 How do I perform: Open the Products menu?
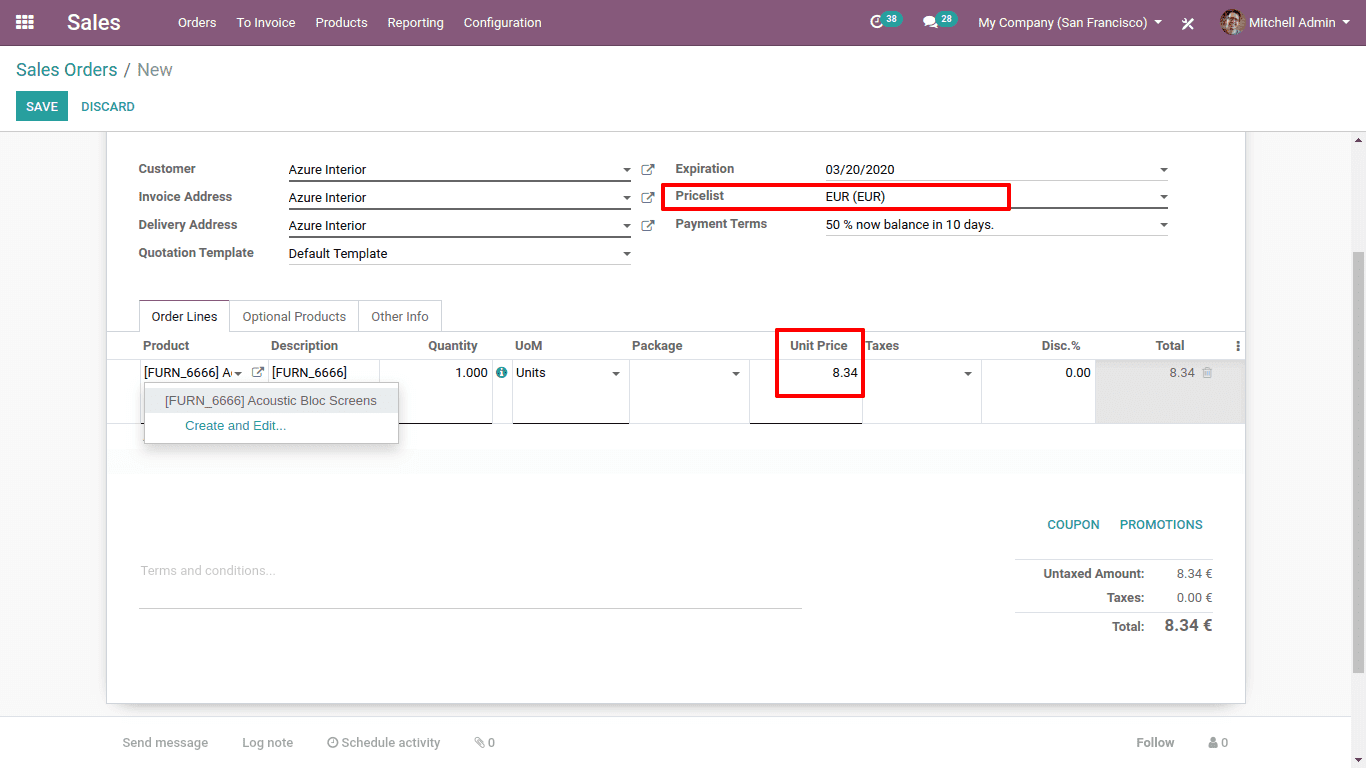coord(341,22)
